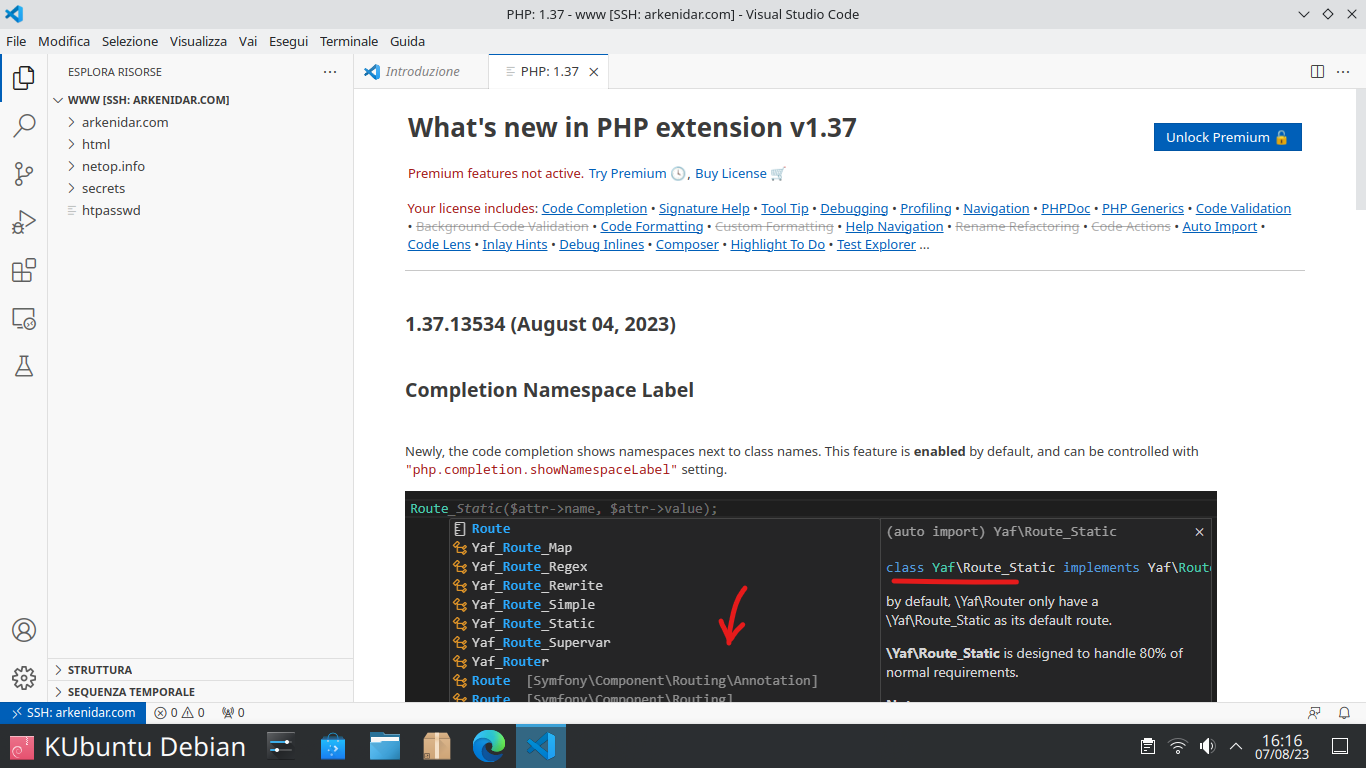Screen dimensions: 1366x768
Task: Open the Test Explorer link
Action: click(x=876, y=244)
